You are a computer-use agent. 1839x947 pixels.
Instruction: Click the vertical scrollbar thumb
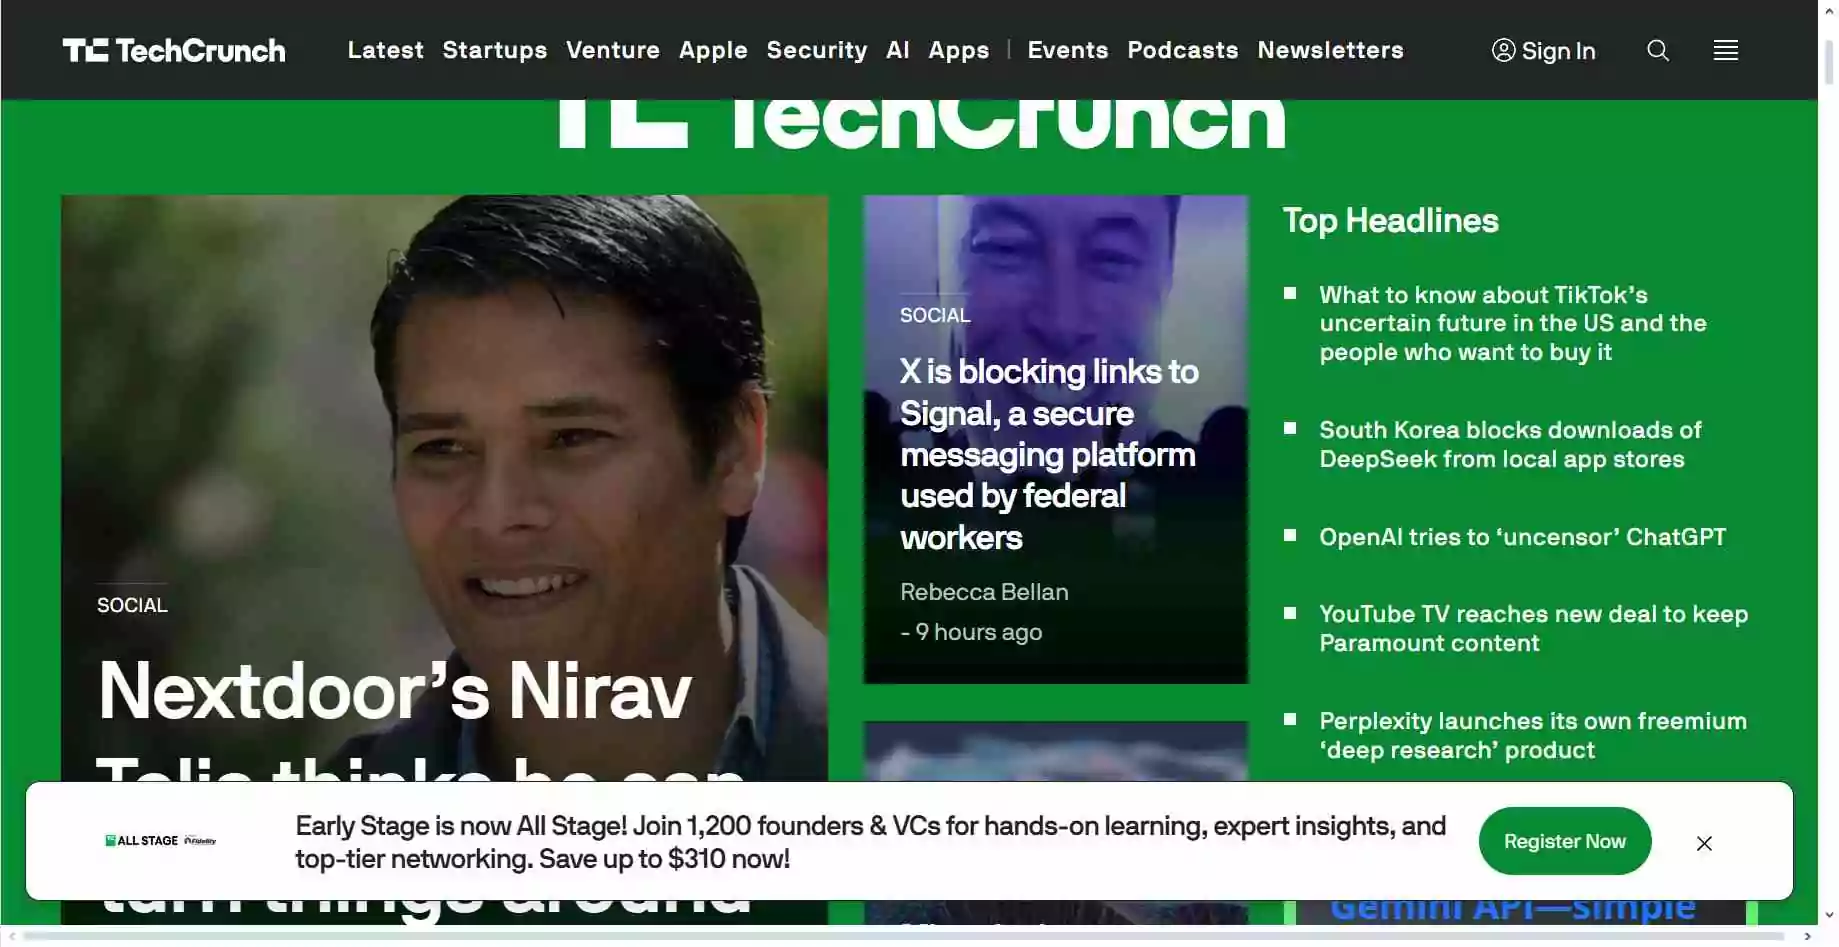[1829, 62]
